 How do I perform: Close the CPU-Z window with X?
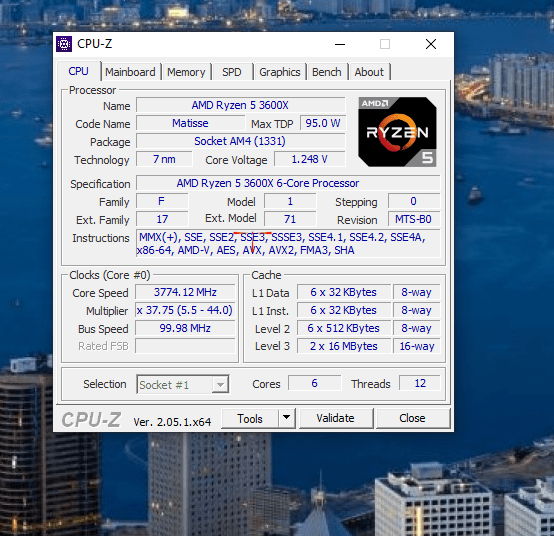[x=431, y=44]
